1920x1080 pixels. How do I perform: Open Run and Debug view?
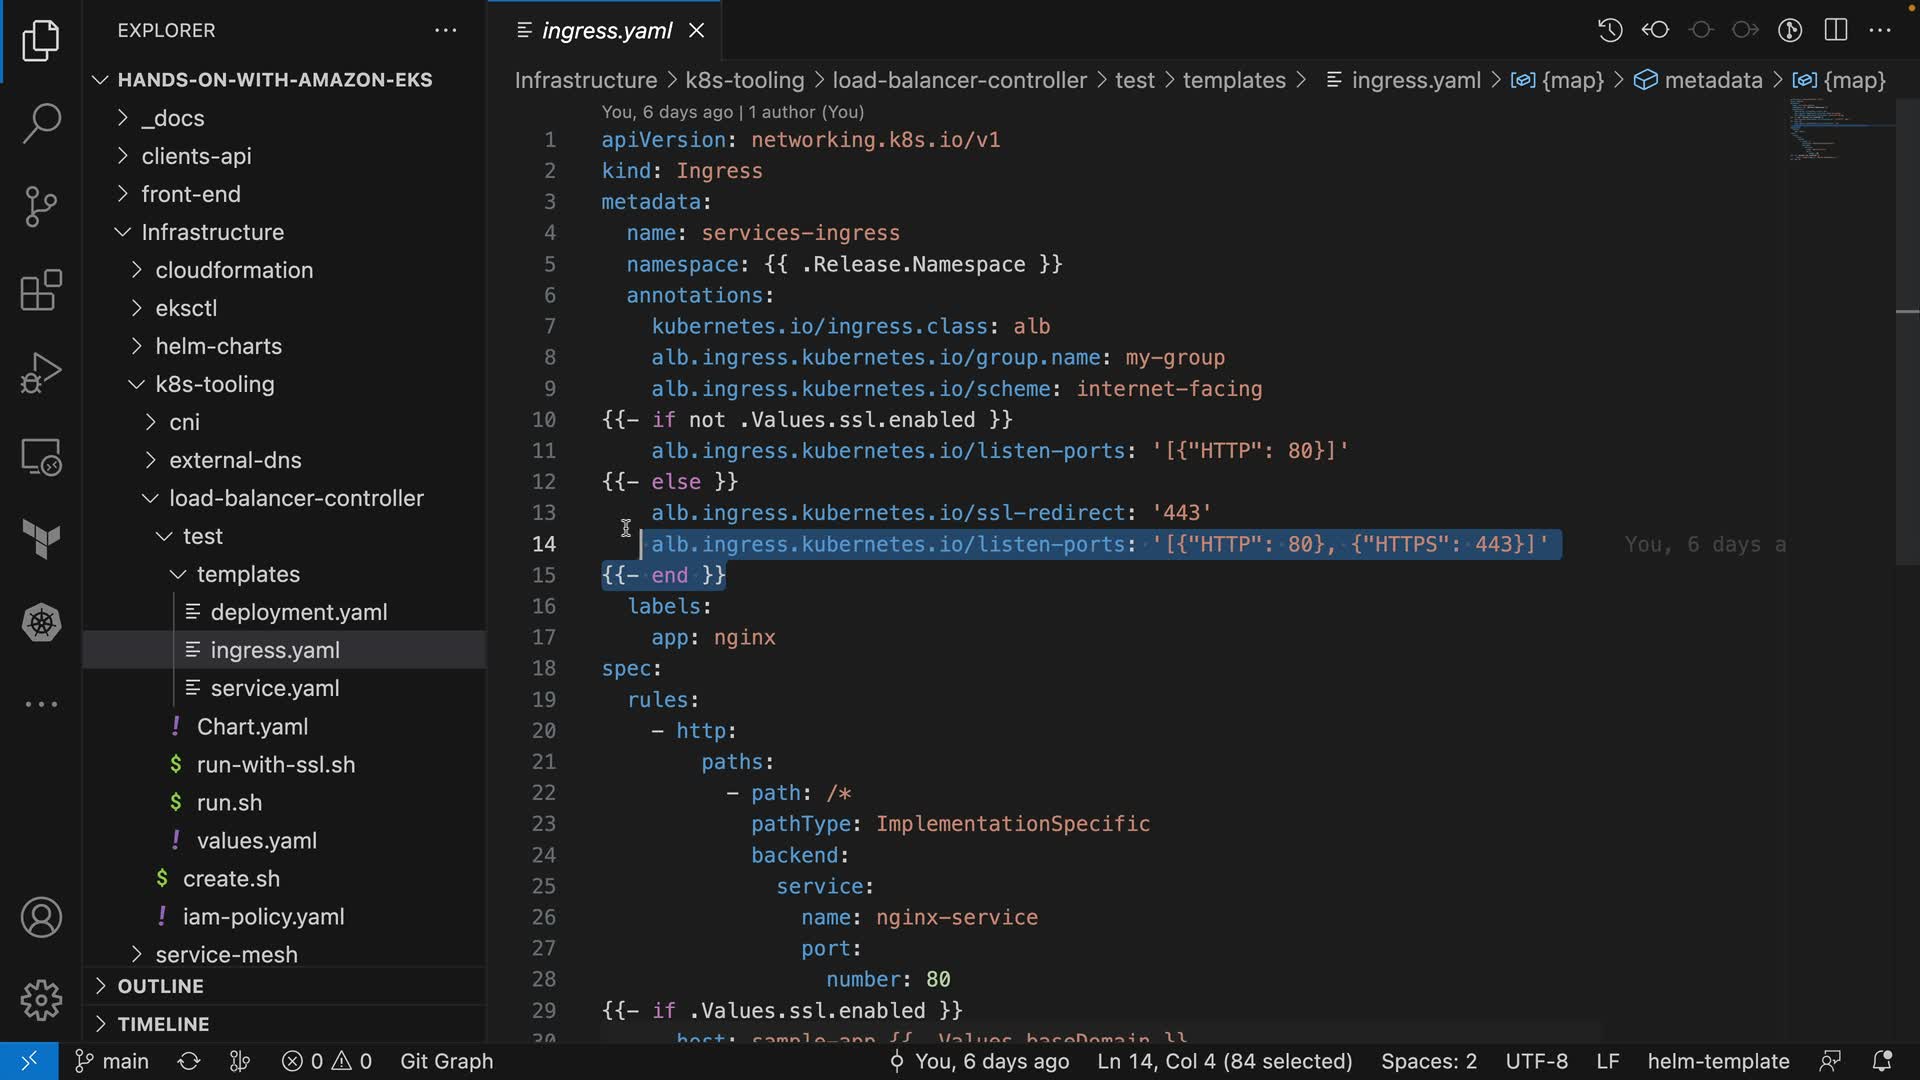[41, 374]
